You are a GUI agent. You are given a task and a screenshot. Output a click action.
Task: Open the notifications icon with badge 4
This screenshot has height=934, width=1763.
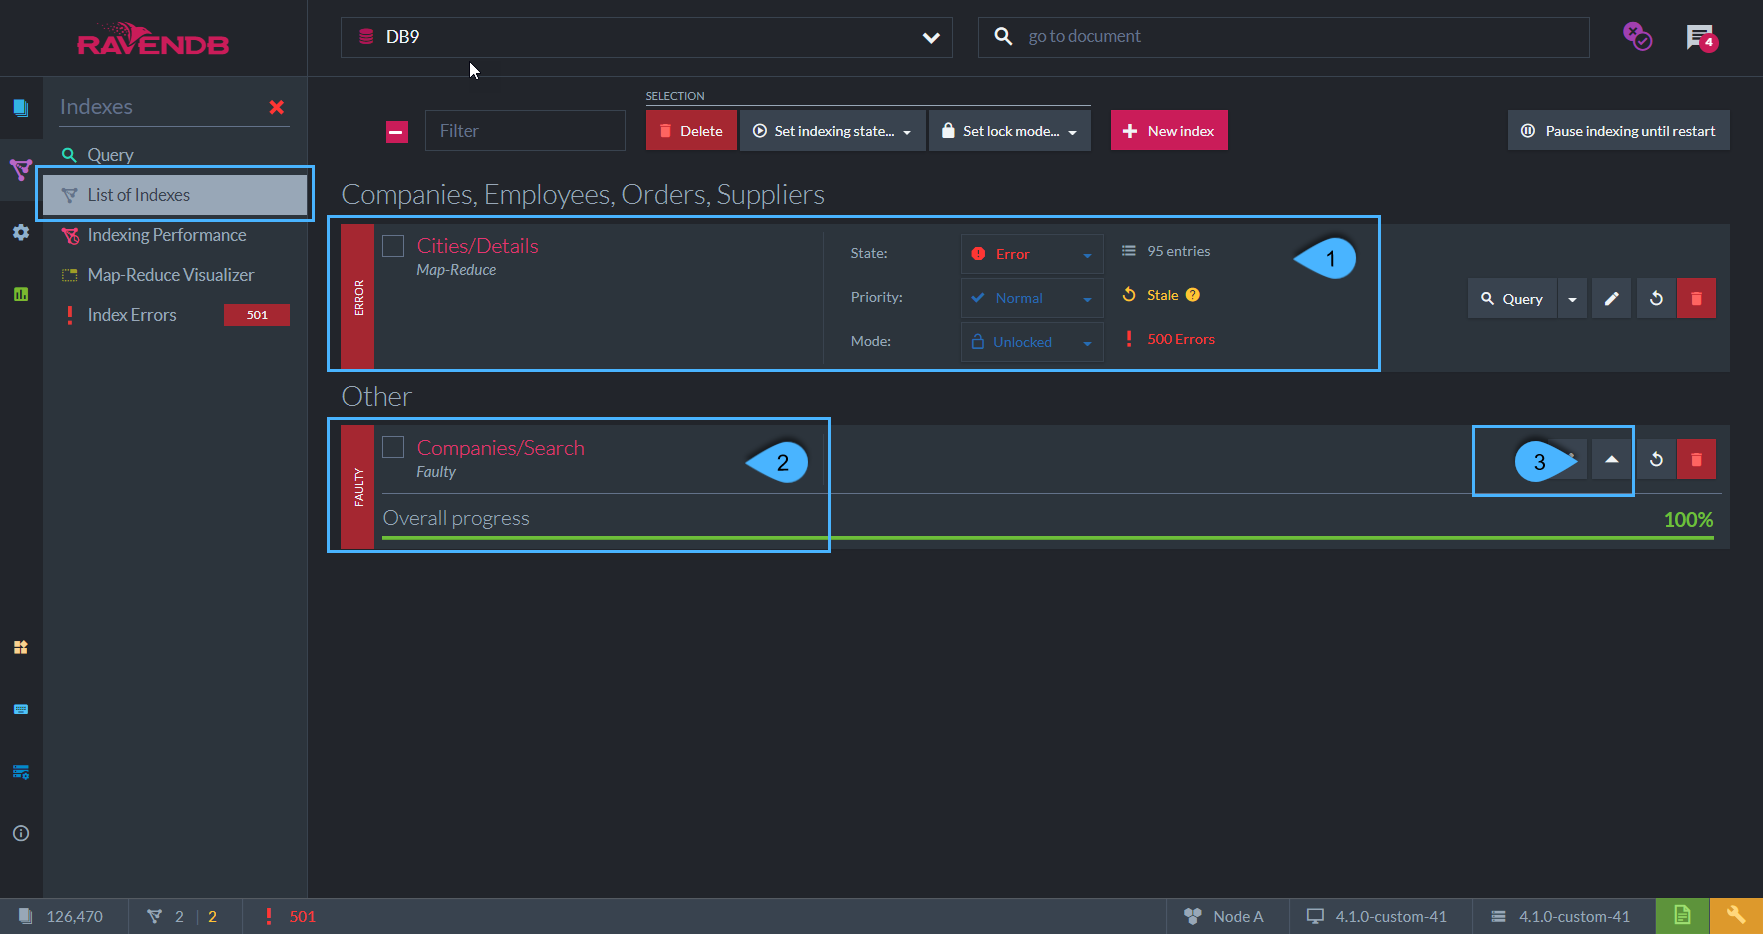[x=1701, y=38]
